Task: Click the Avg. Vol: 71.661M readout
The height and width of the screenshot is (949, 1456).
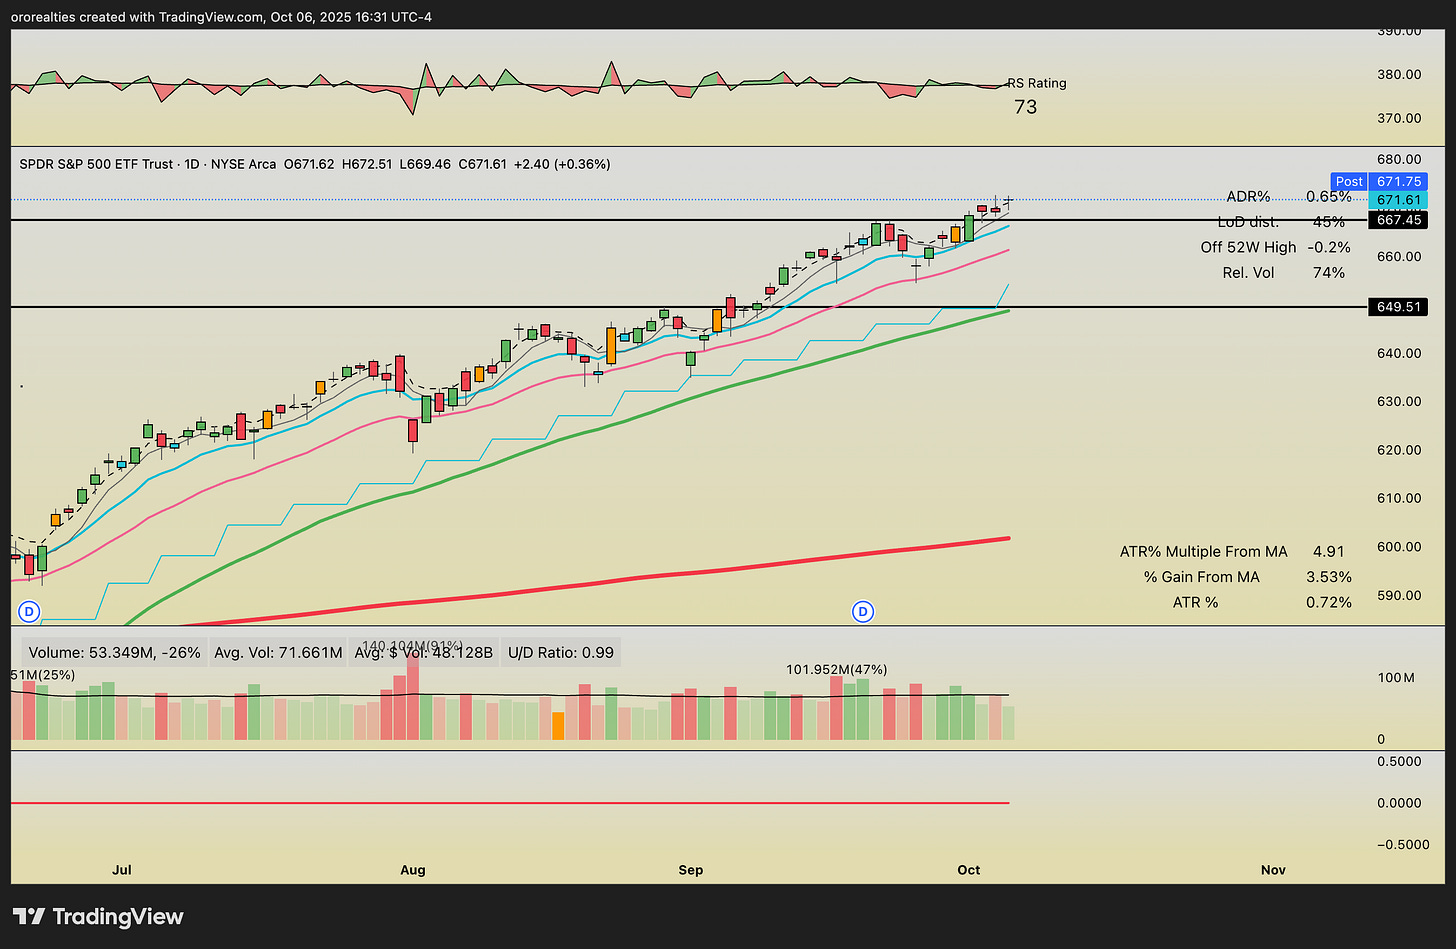Action: (278, 653)
